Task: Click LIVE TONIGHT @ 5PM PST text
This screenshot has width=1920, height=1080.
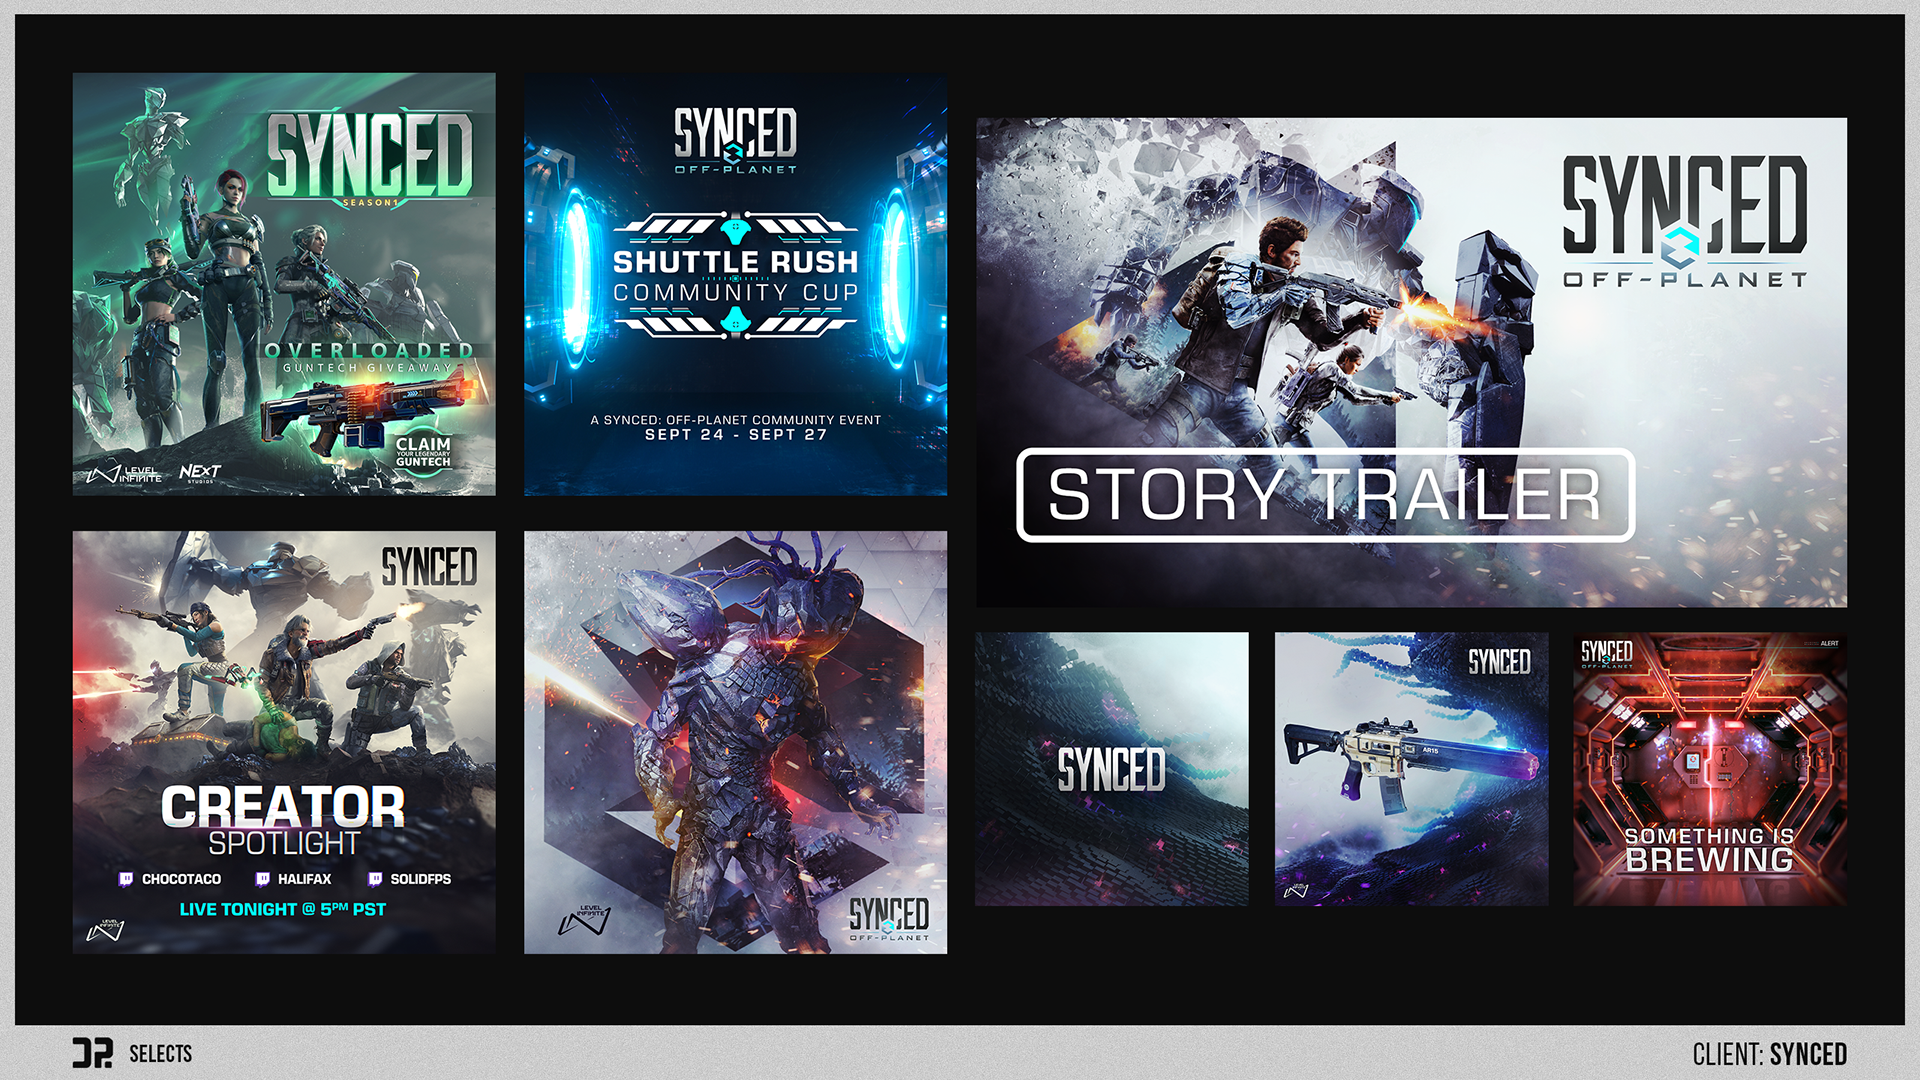Action: click(x=282, y=909)
